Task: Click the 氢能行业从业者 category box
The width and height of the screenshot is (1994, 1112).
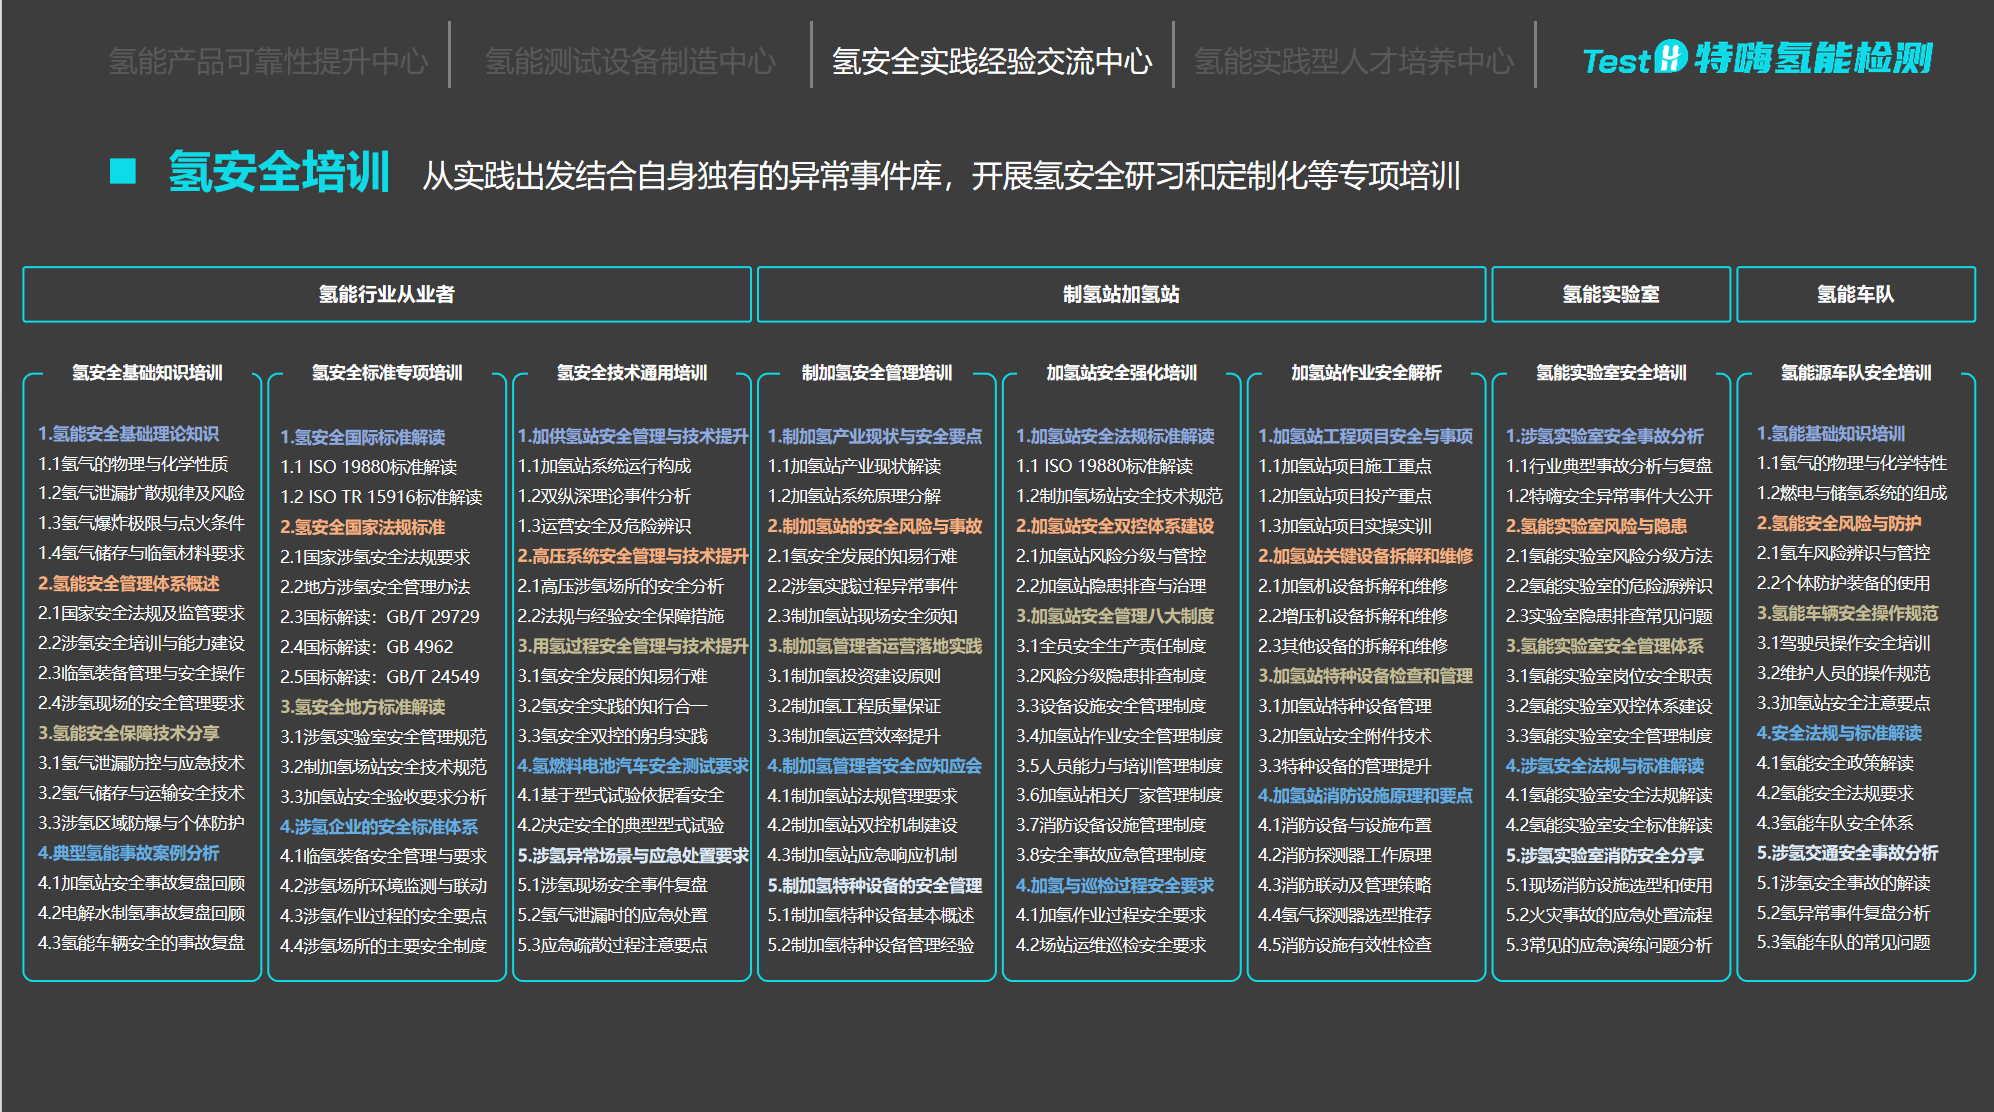Action: tap(387, 294)
